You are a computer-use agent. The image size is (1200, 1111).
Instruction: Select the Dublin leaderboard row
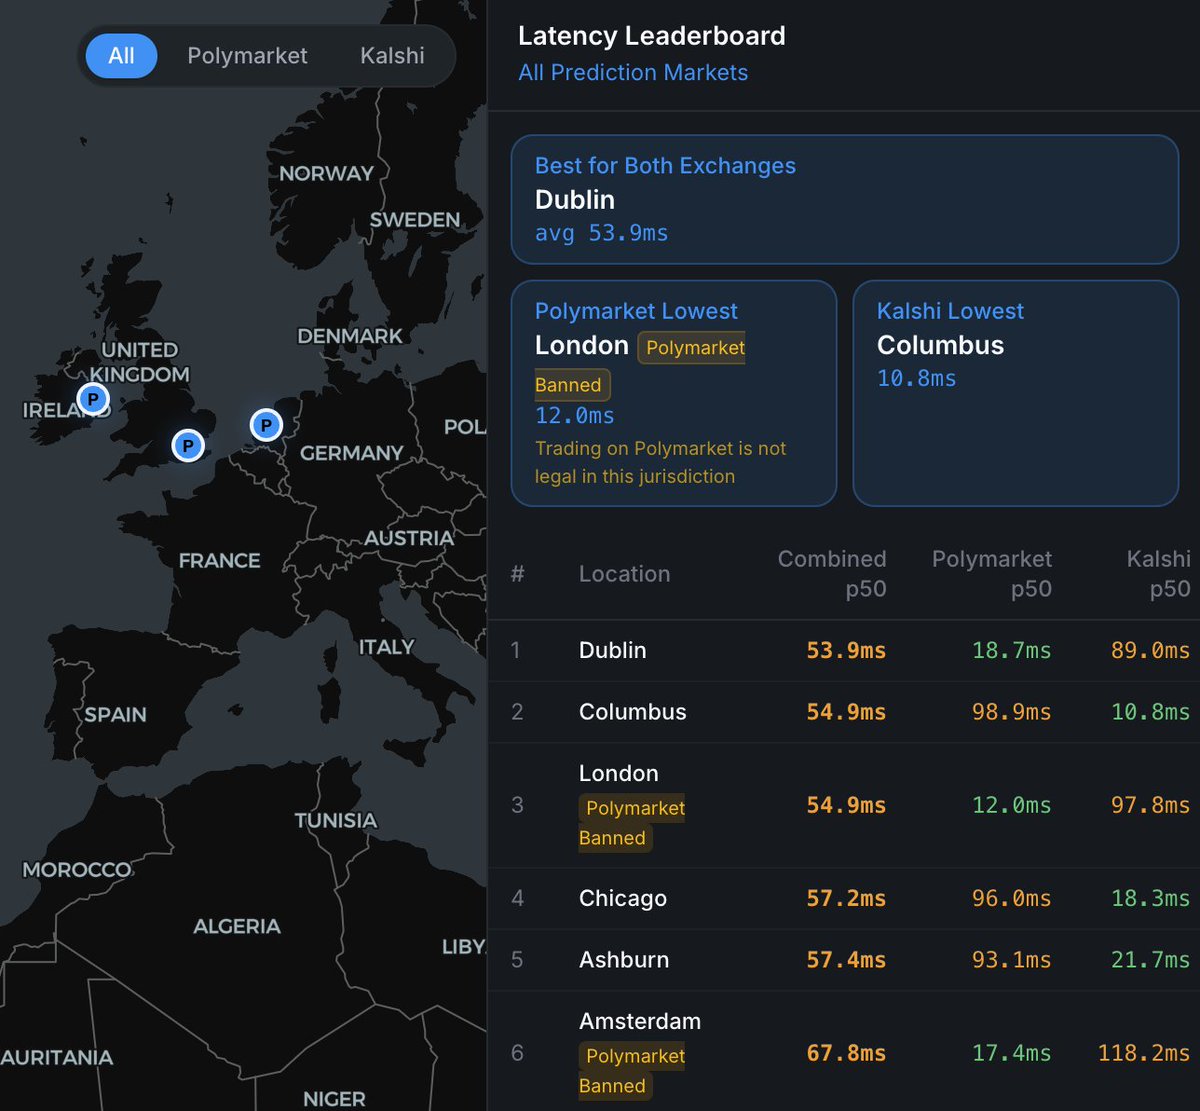tap(844, 651)
